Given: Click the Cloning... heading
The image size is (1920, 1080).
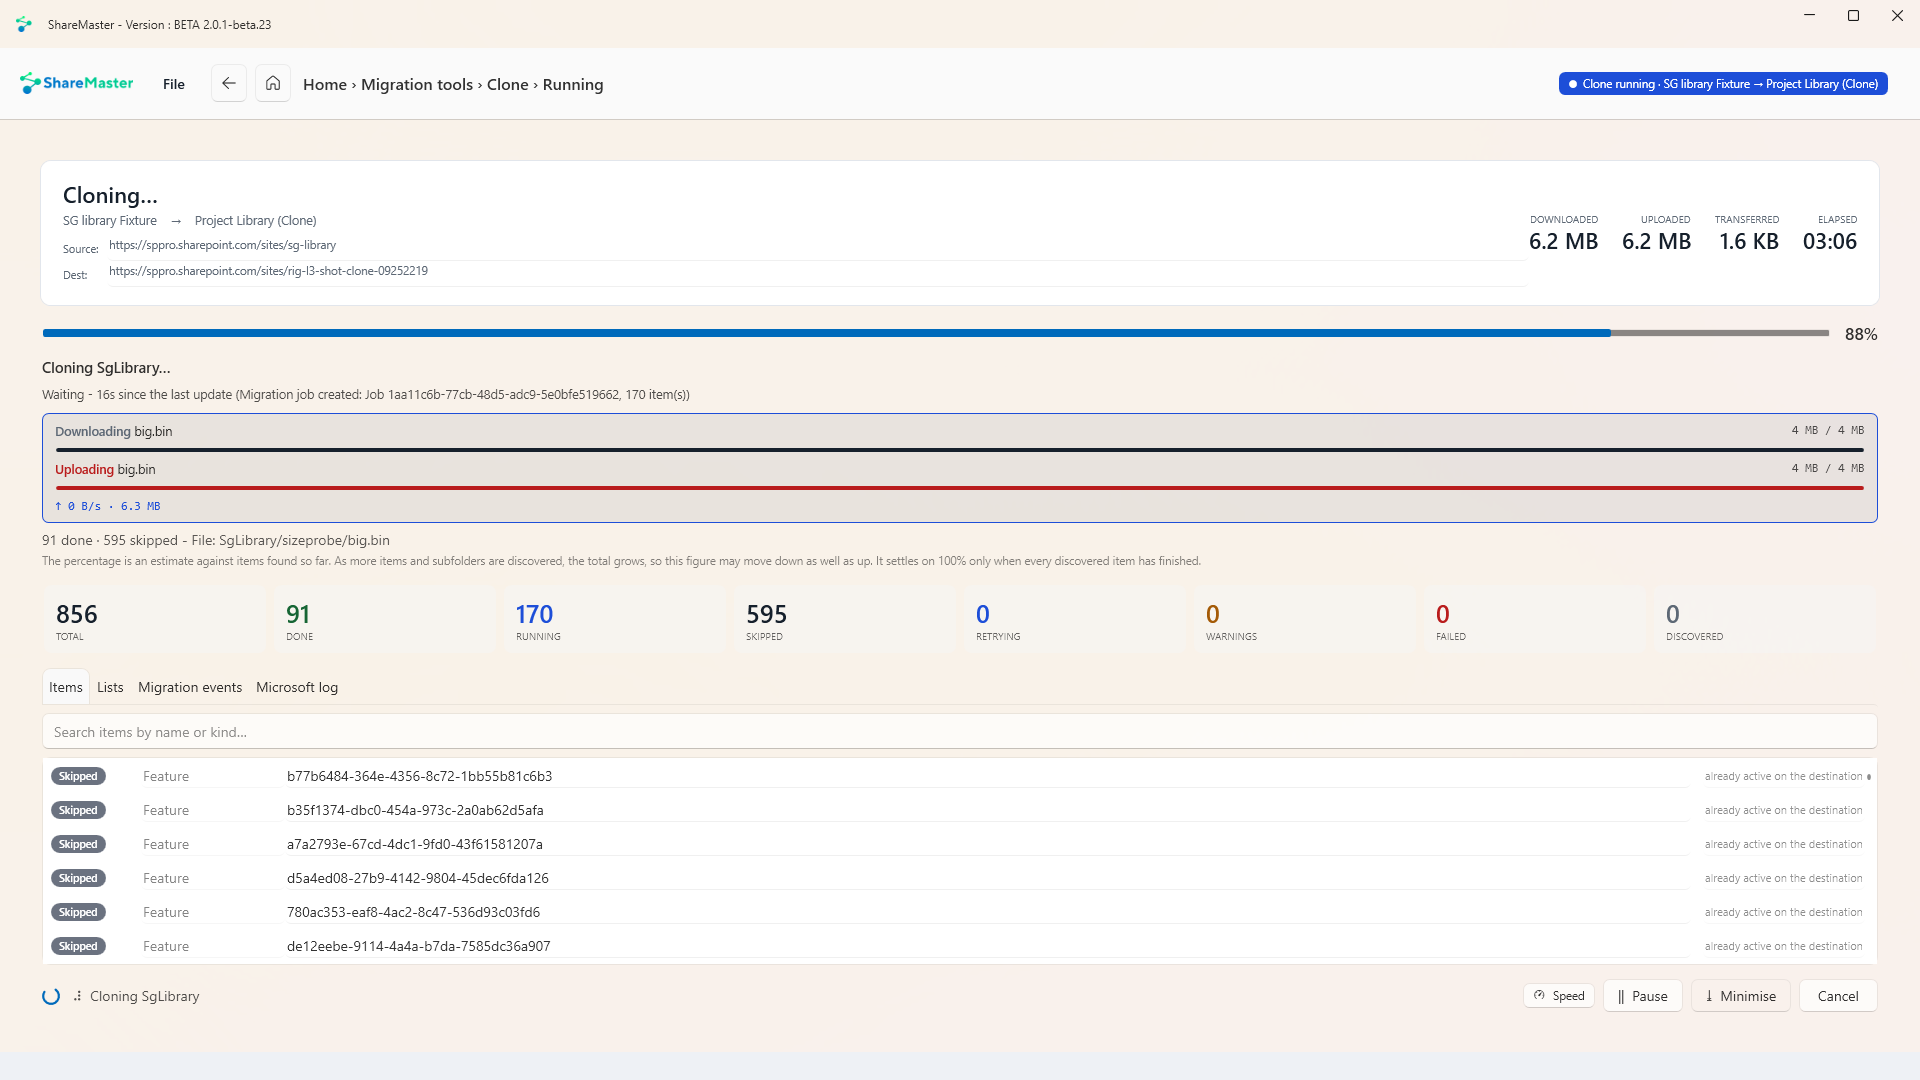Looking at the screenshot, I should [x=110, y=195].
